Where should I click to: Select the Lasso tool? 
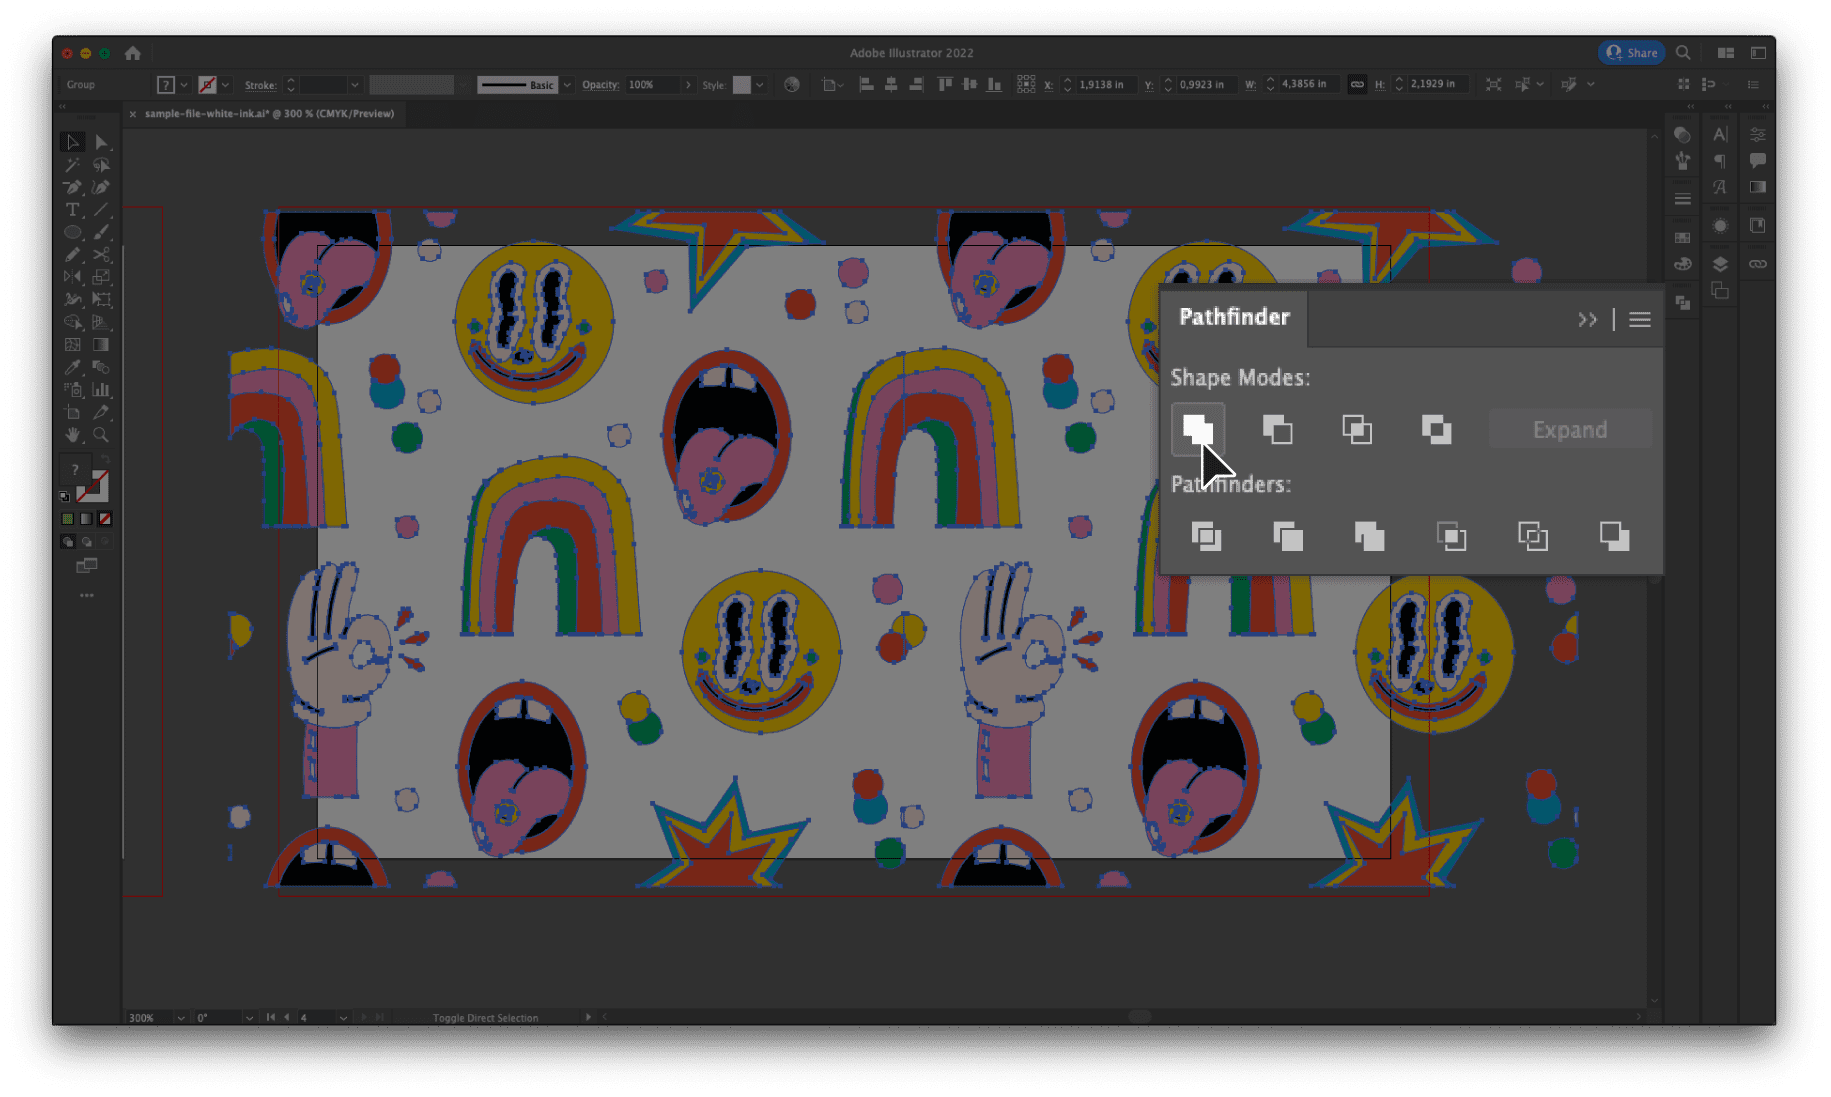(101, 165)
